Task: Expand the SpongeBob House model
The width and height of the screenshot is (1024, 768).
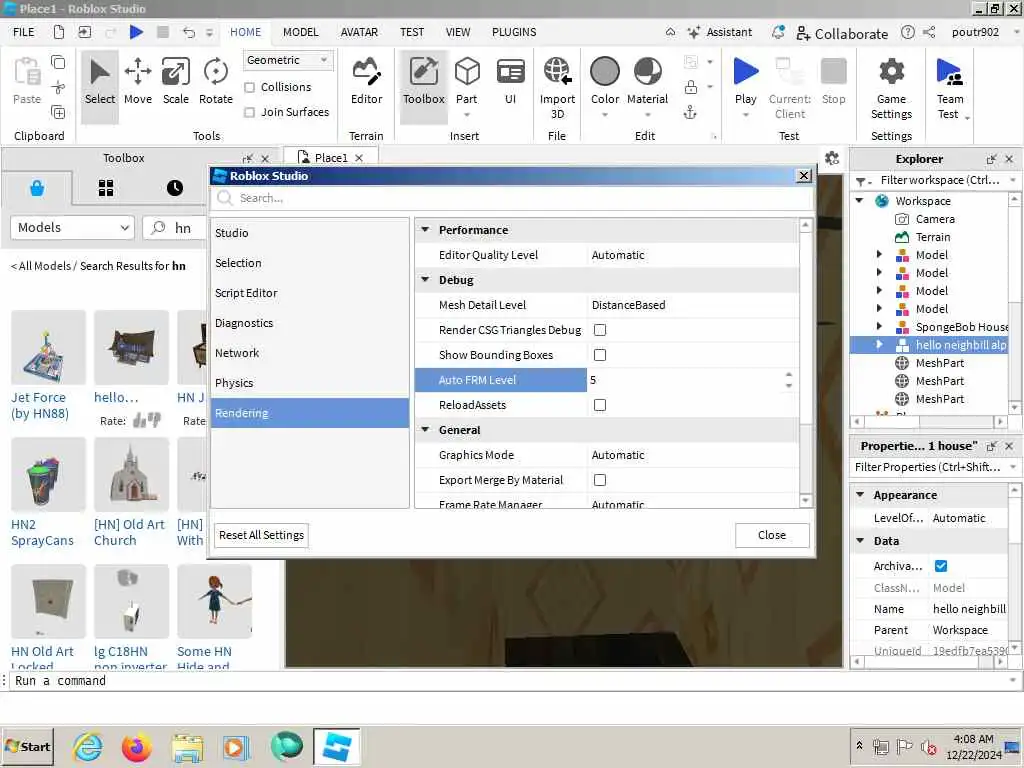Action: pyautogui.click(x=879, y=327)
